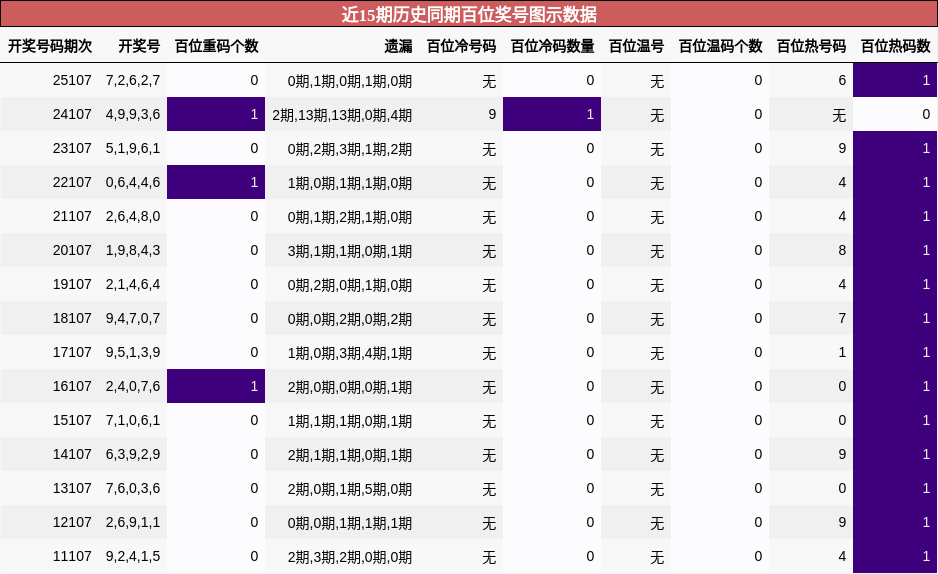The width and height of the screenshot is (938, 574).
Task: Select the 遗漏 column header
Action: pos(398,46)
